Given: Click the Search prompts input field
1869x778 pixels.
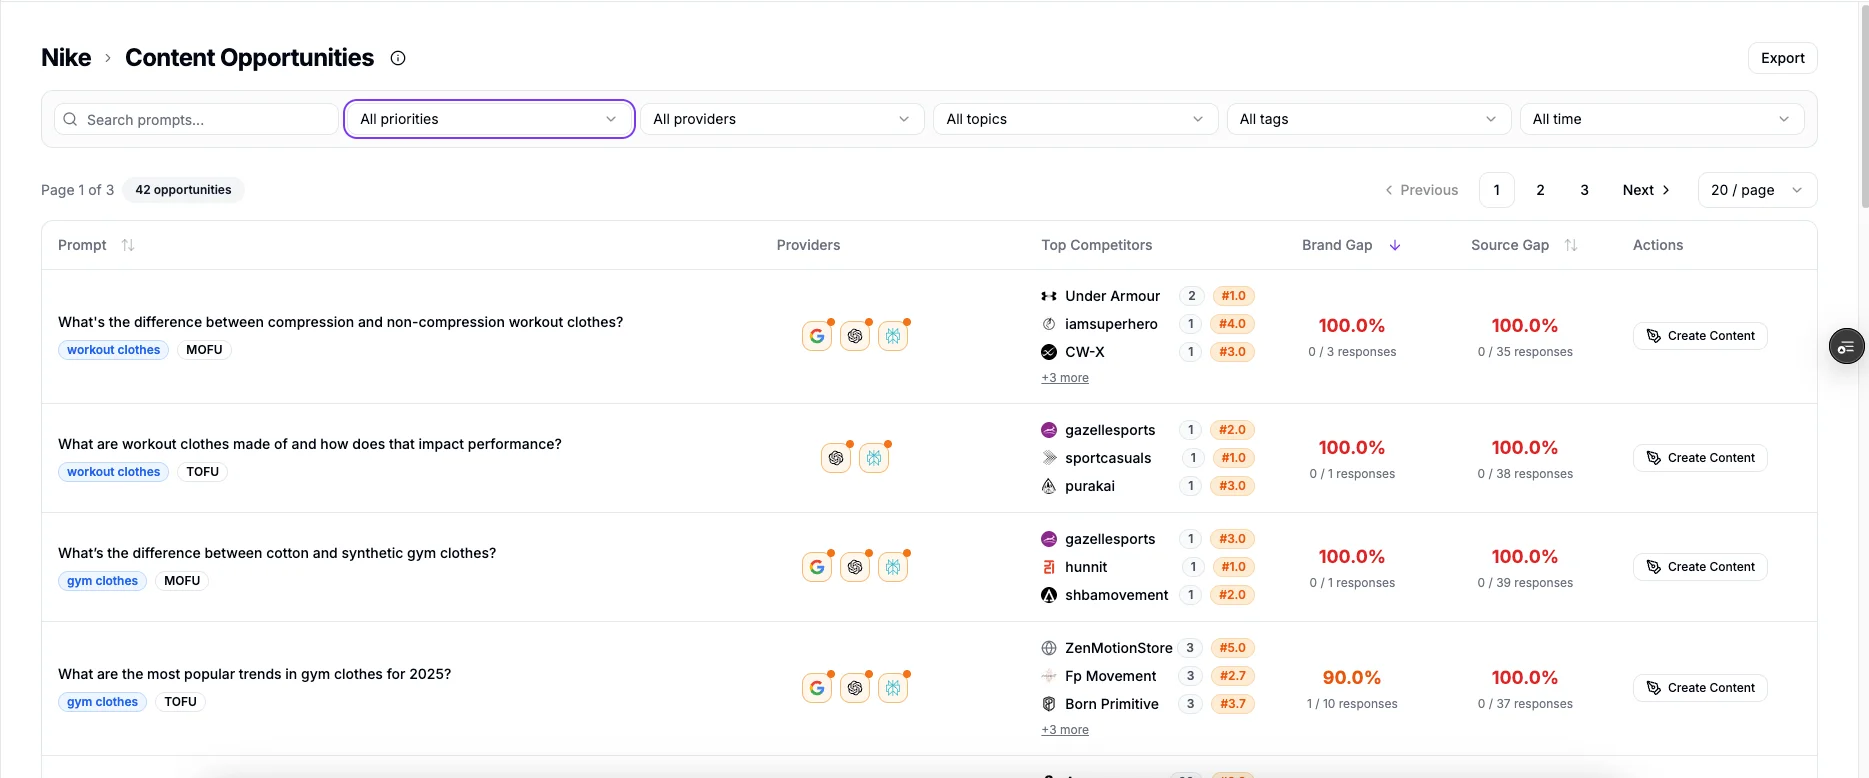Looking at the screenshot, I should [x=196, y=119].
